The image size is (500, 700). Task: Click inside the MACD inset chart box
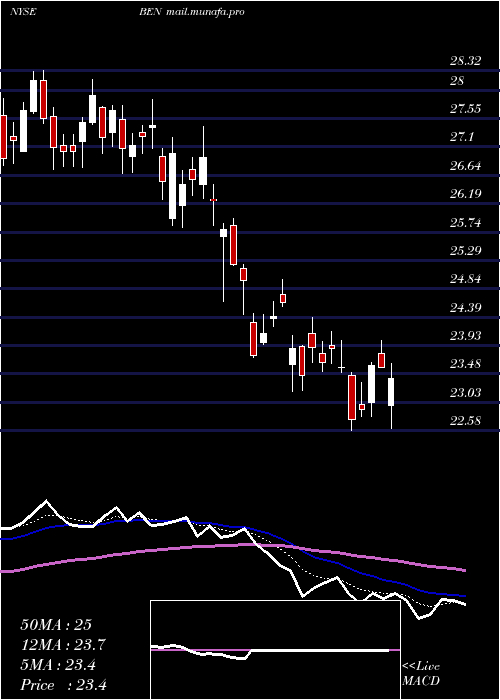[x=275, y=650]
